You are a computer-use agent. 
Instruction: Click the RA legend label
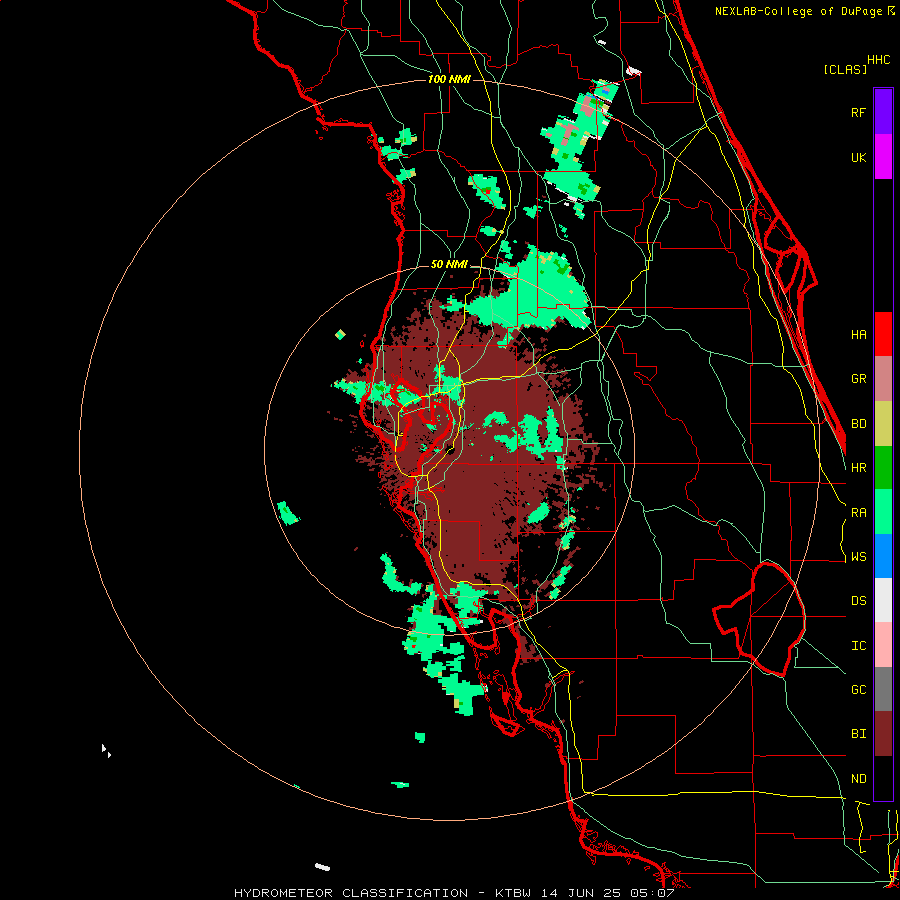(858, 513)
